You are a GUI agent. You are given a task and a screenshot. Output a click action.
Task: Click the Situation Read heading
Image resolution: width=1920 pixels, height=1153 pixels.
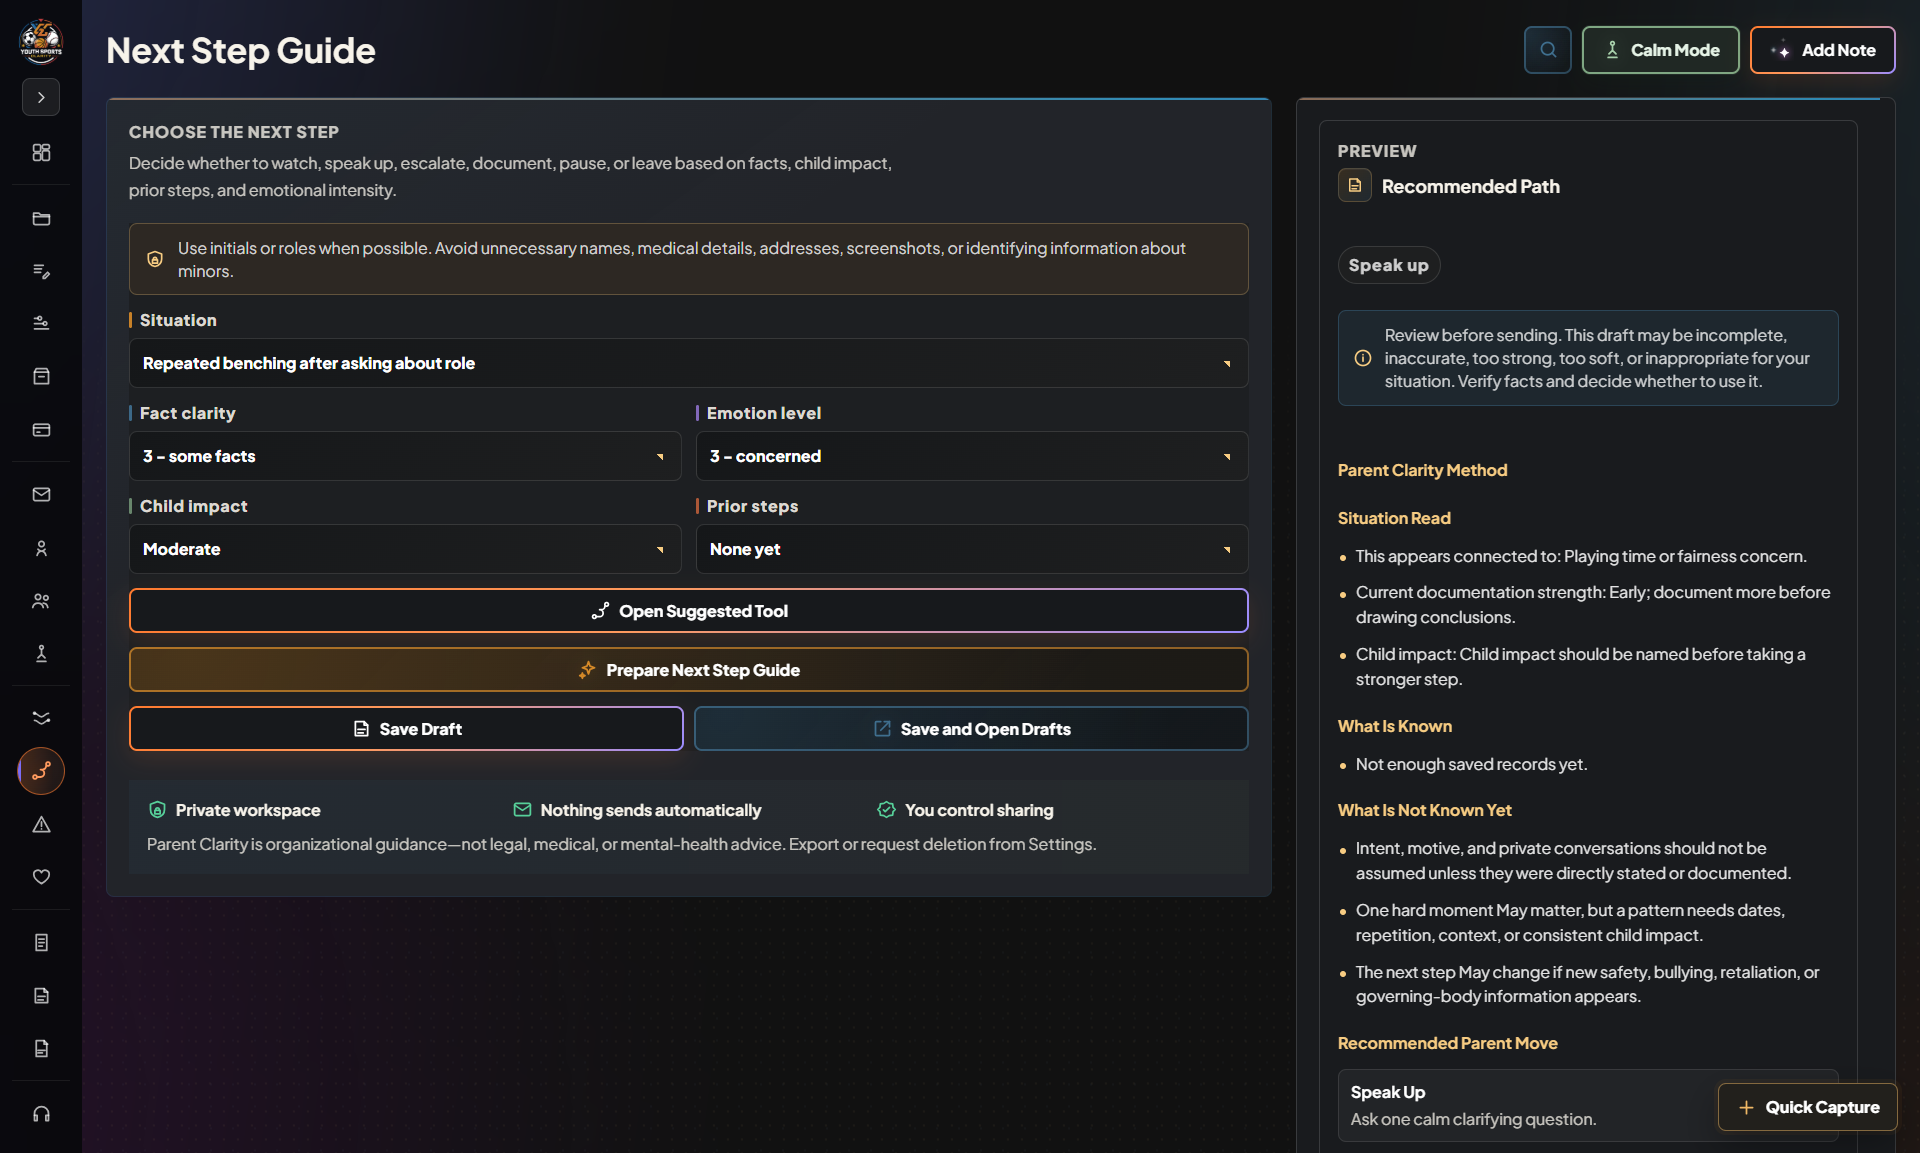click(x=1394, y=518)
